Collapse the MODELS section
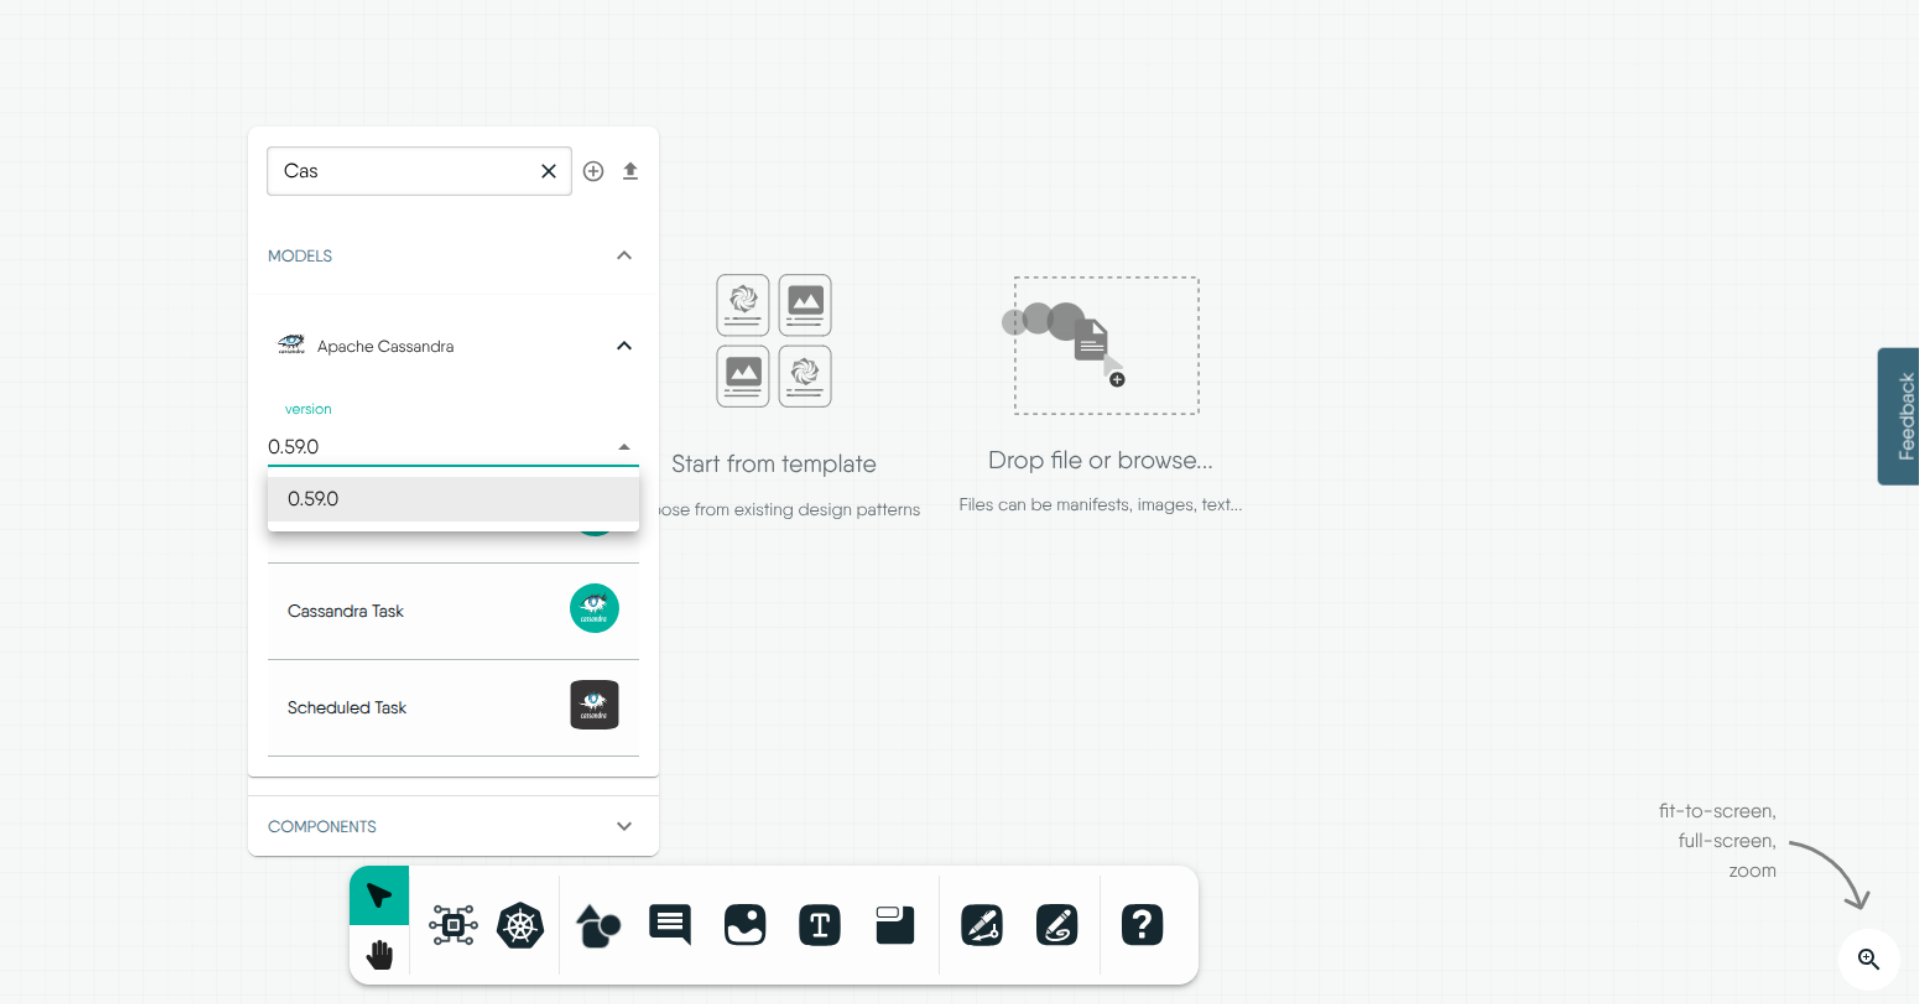Viewport: 1919px width, 1004px height. 624,256
